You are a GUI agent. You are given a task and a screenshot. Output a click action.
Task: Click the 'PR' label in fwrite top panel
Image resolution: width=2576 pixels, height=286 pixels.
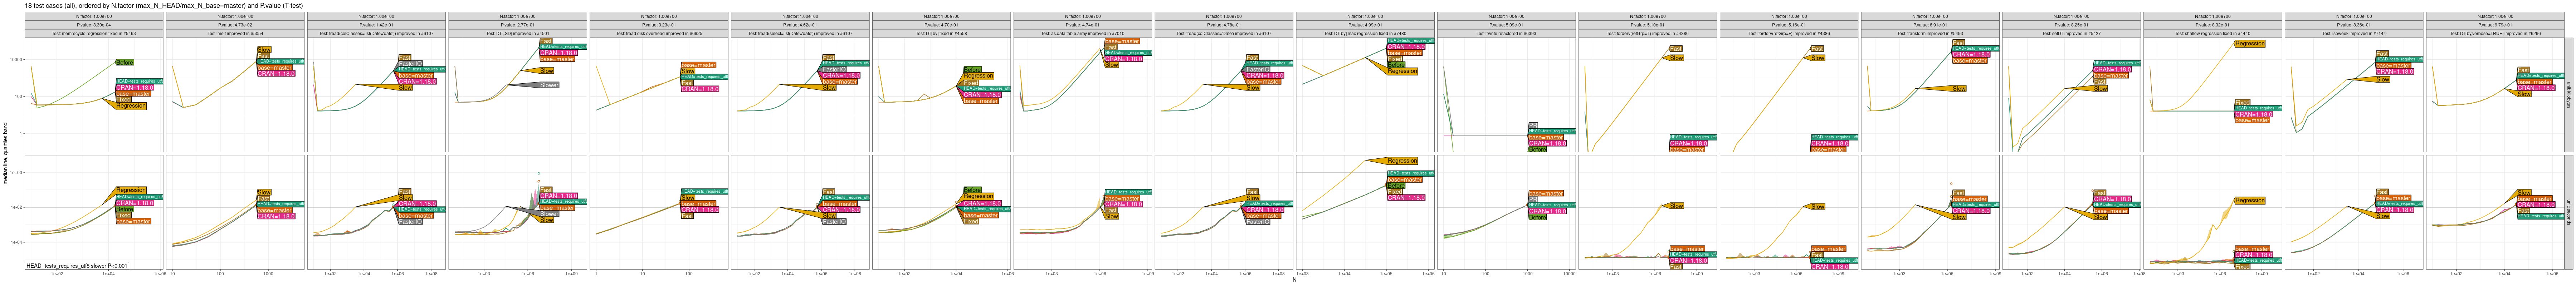[x=1533, y=125]
